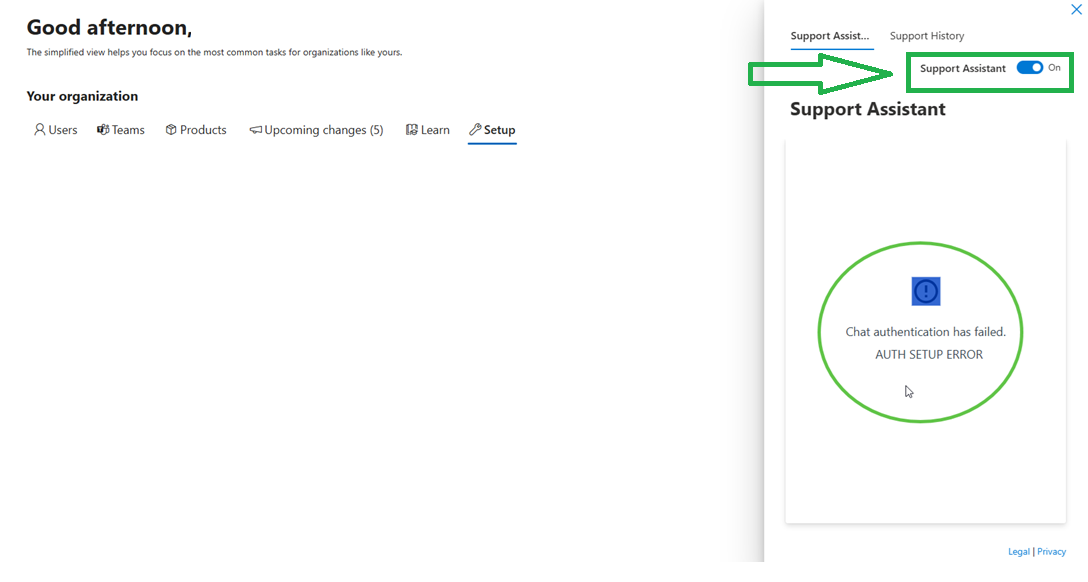Open the Teams tab

(121, 130)
